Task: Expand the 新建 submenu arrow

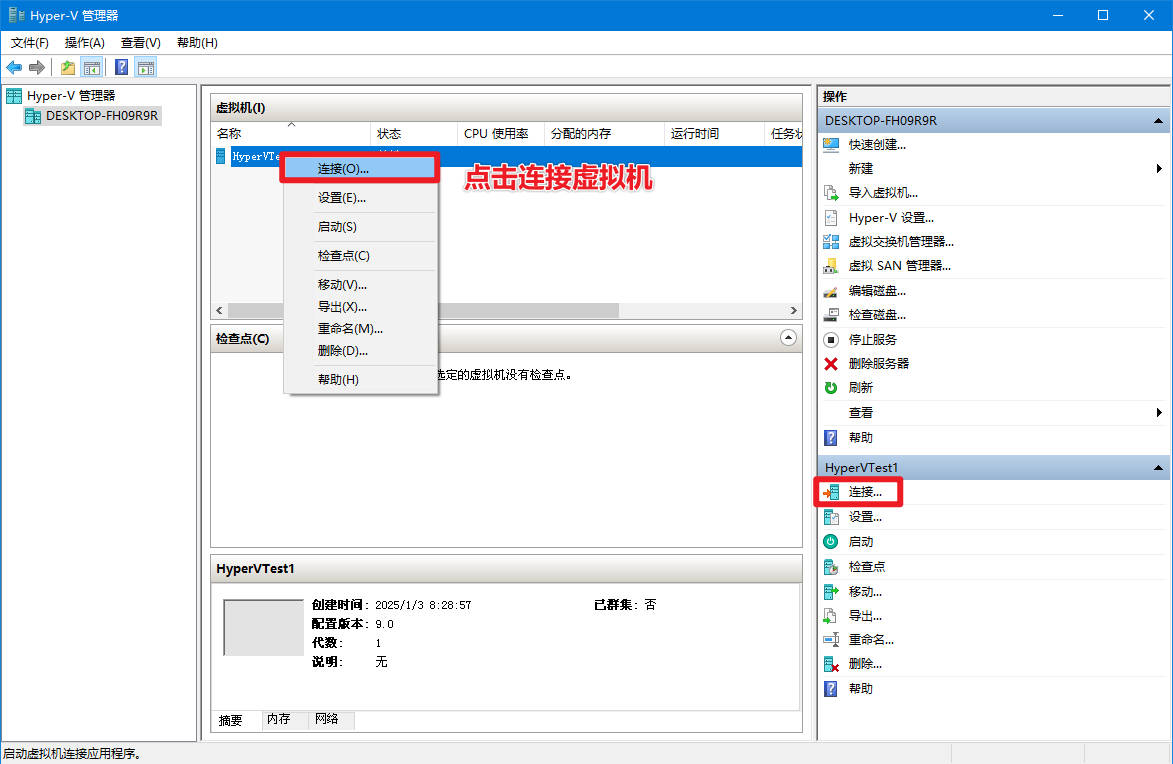Action: tap(1159, 169)
